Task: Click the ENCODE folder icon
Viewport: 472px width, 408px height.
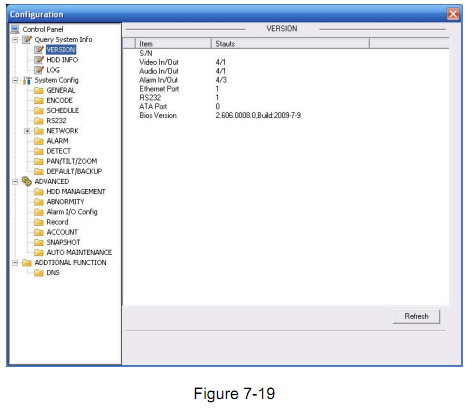Action: tap(39, 100)
